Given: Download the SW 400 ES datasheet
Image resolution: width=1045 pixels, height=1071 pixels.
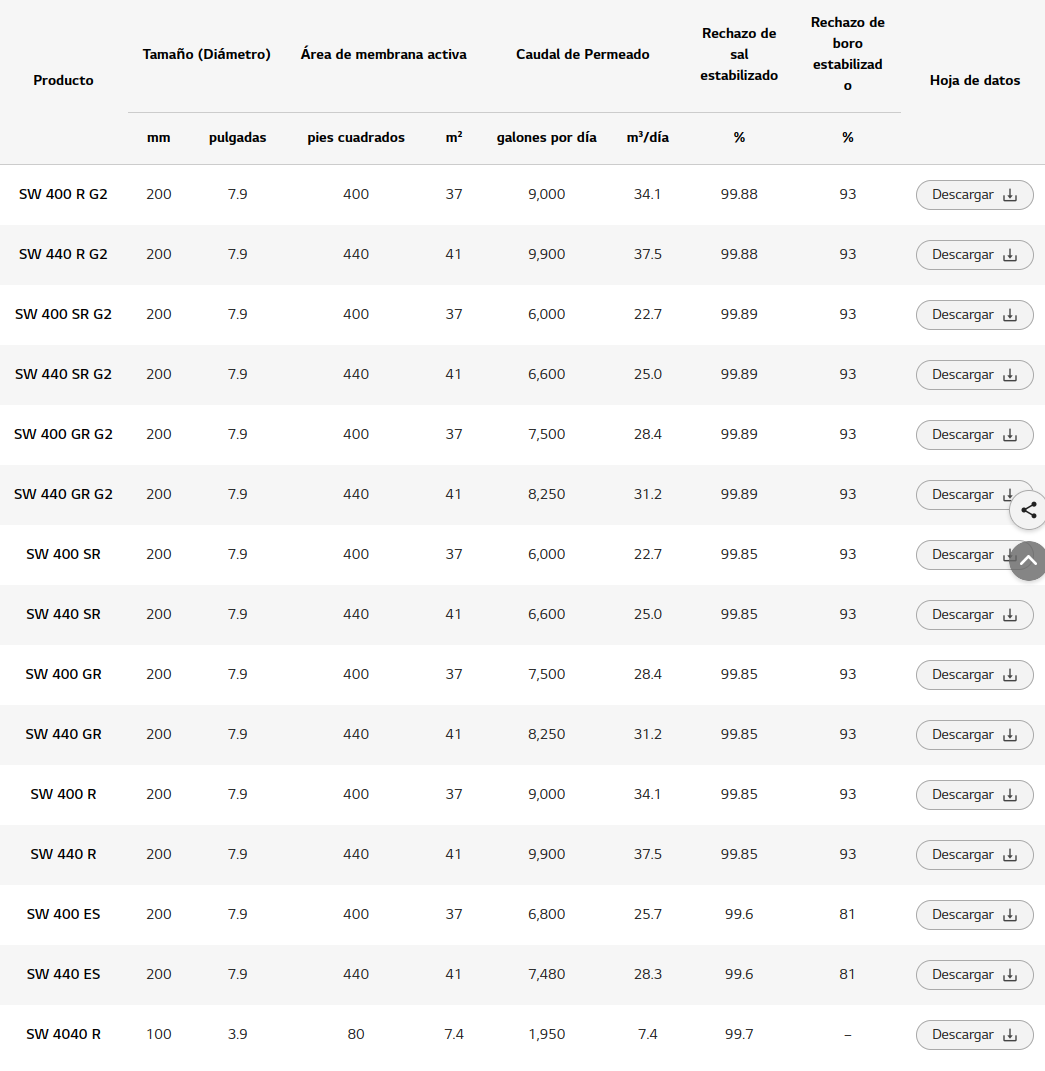Looking at the screenshot, I should [974, 915].
